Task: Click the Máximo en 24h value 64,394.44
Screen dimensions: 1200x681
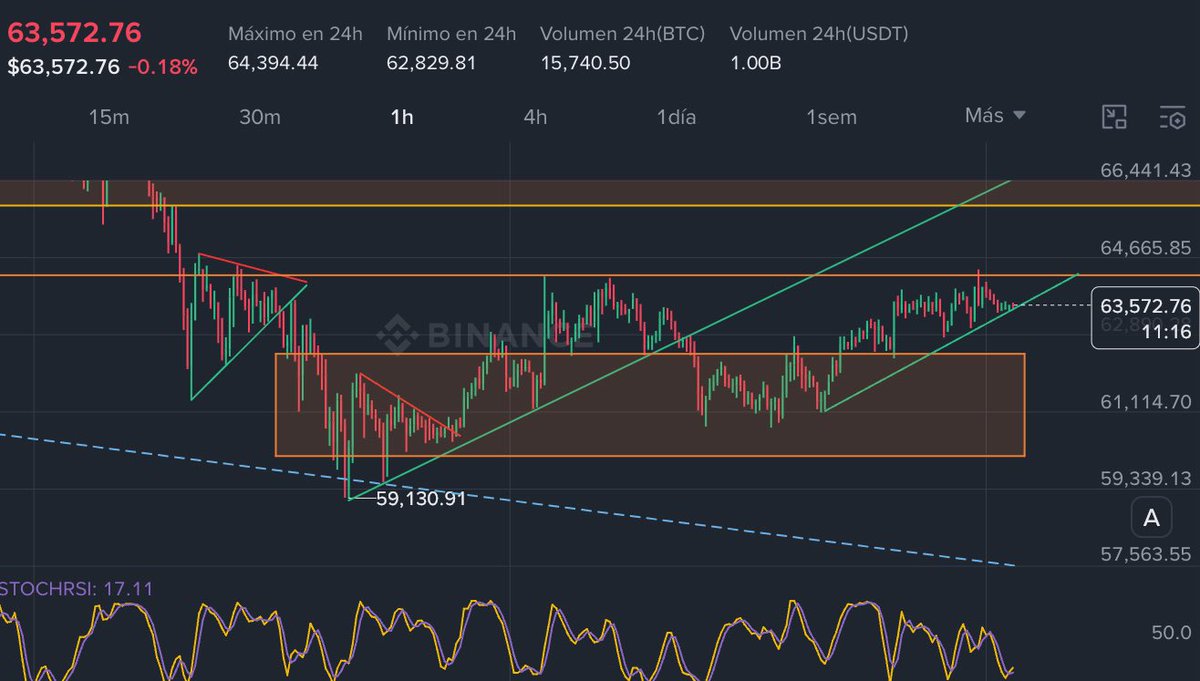Action: [x=273, y=63]
